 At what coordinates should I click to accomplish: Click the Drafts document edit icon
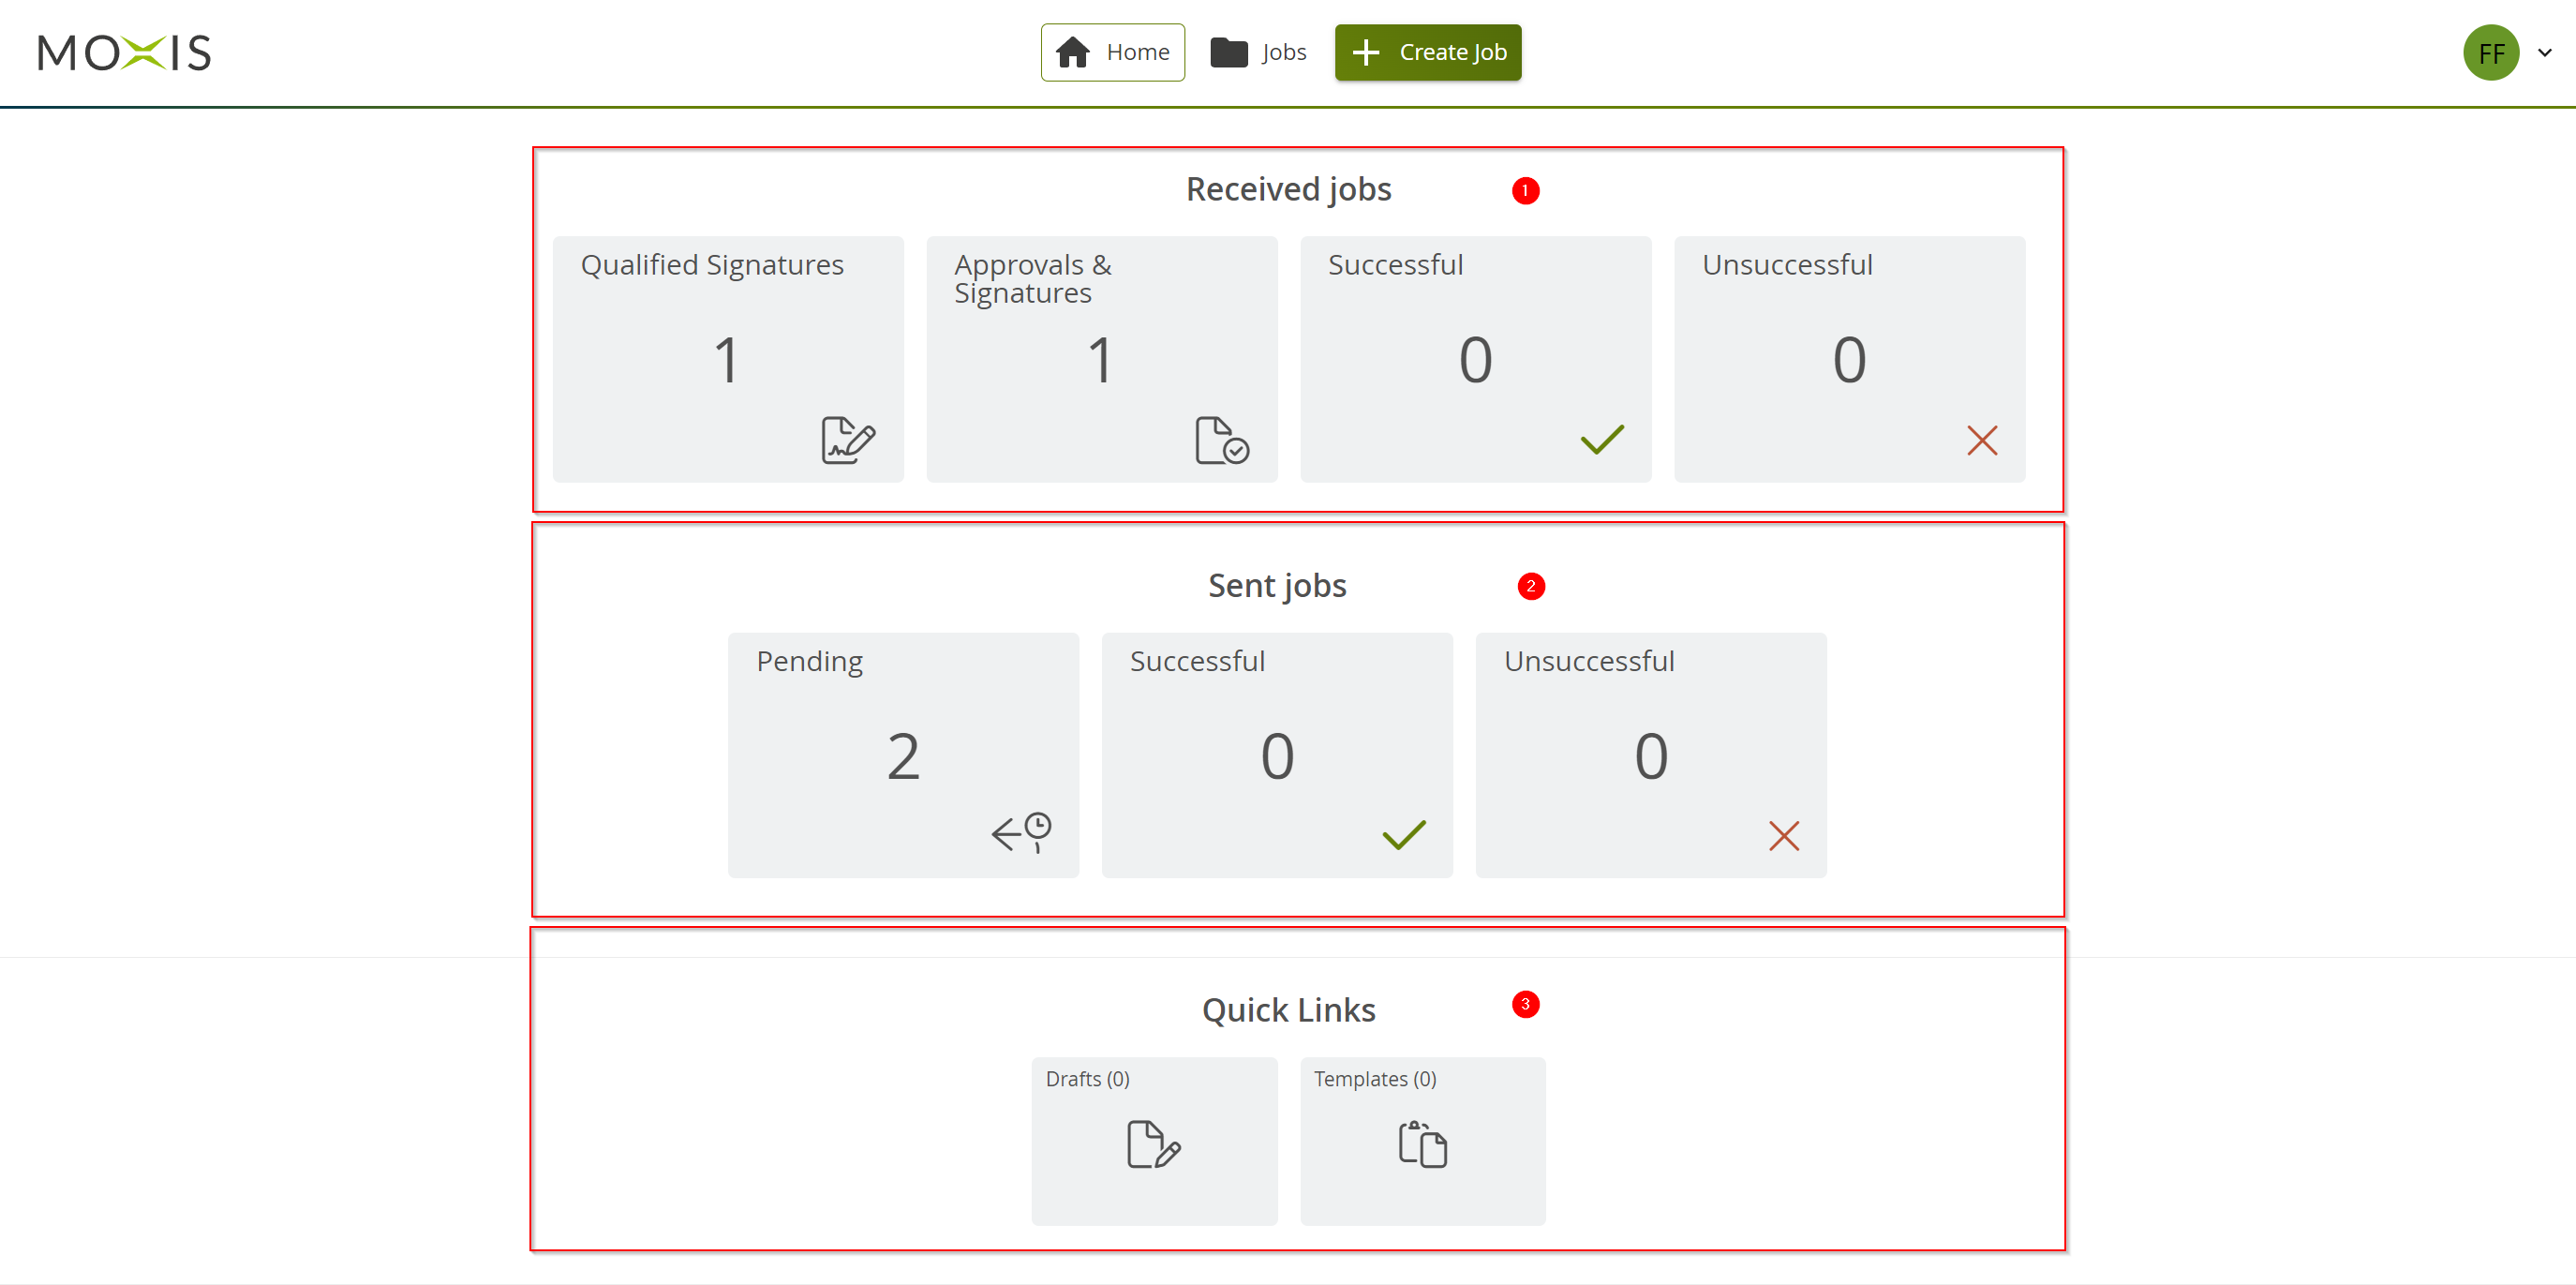[1153, 1144]
